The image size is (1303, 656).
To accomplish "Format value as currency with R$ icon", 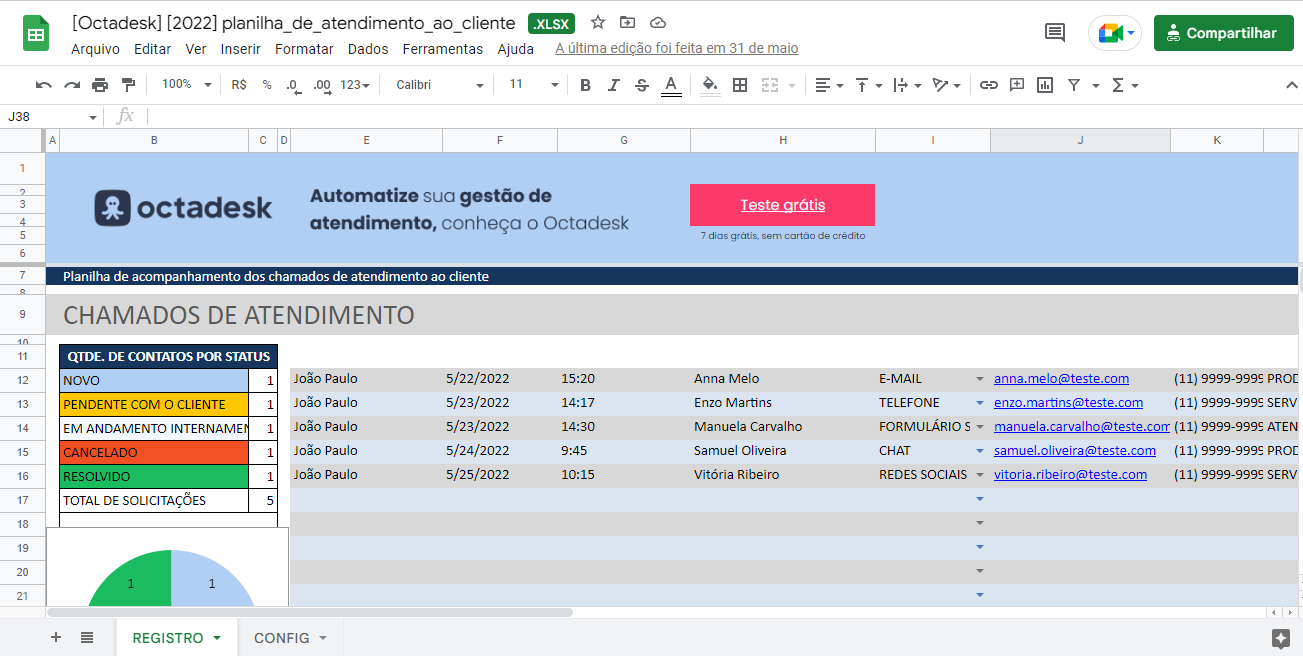I will [239, 85].
